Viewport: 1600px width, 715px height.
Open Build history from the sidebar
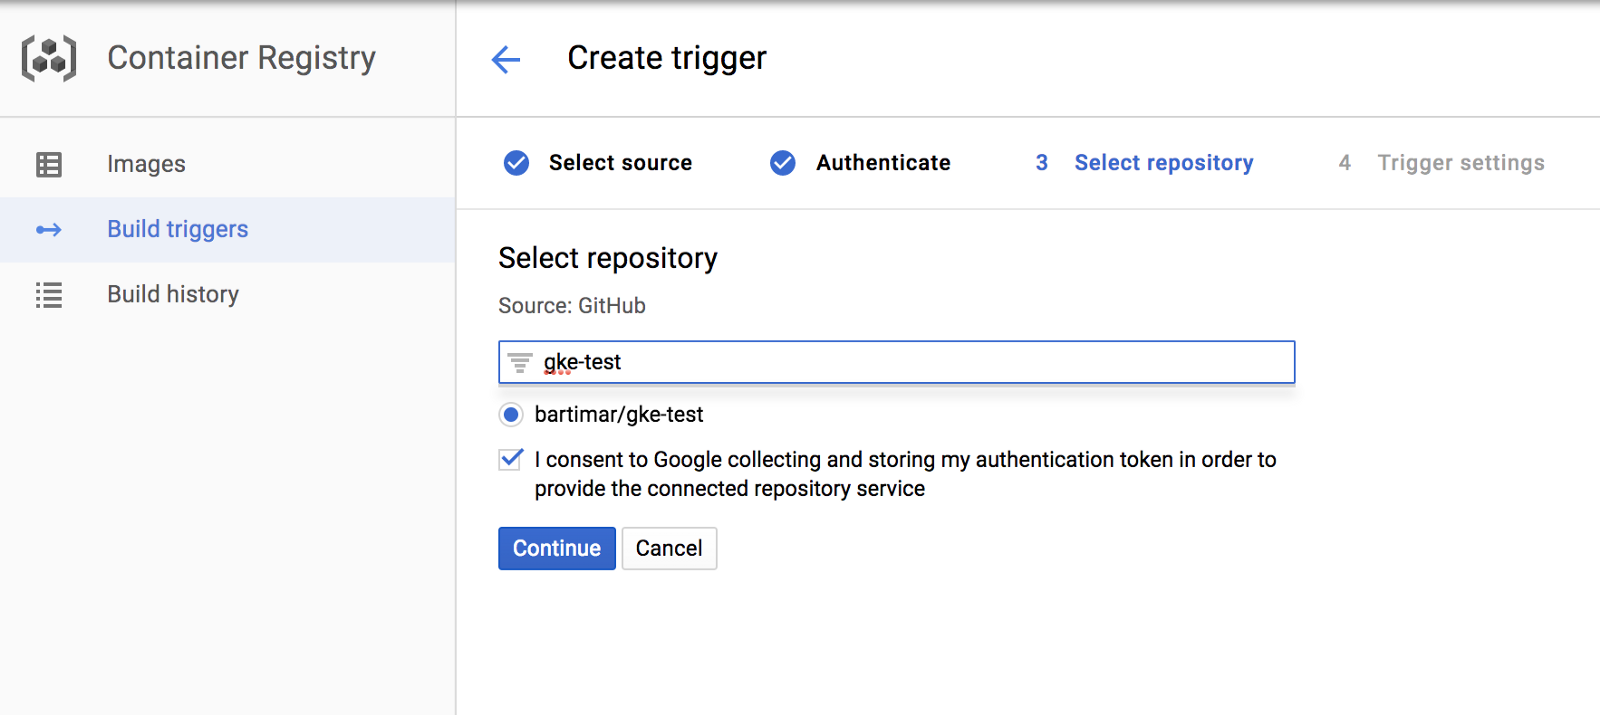click(x=173, y=295)
